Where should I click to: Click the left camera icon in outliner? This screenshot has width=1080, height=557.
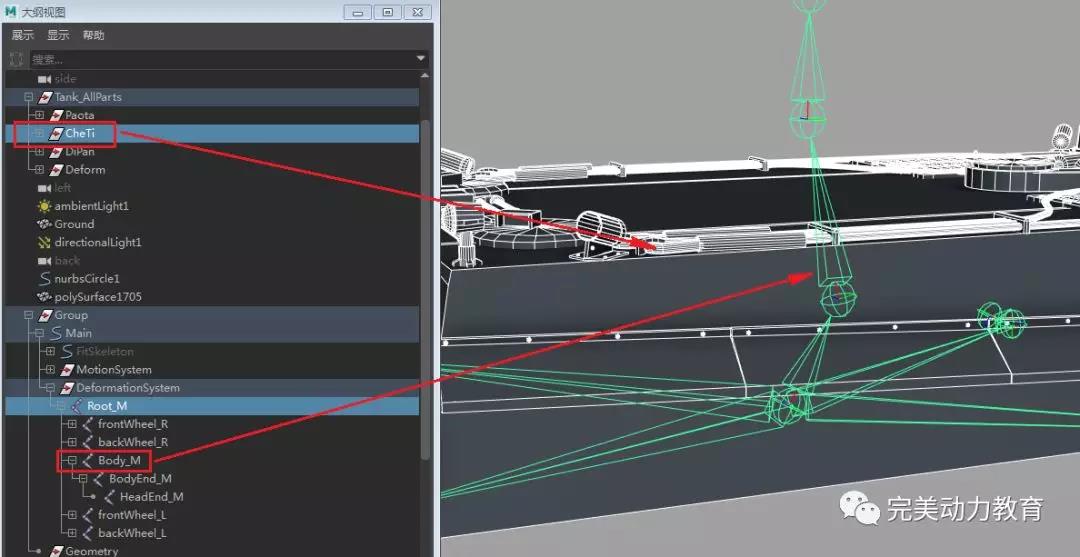(x=44, y=188)
